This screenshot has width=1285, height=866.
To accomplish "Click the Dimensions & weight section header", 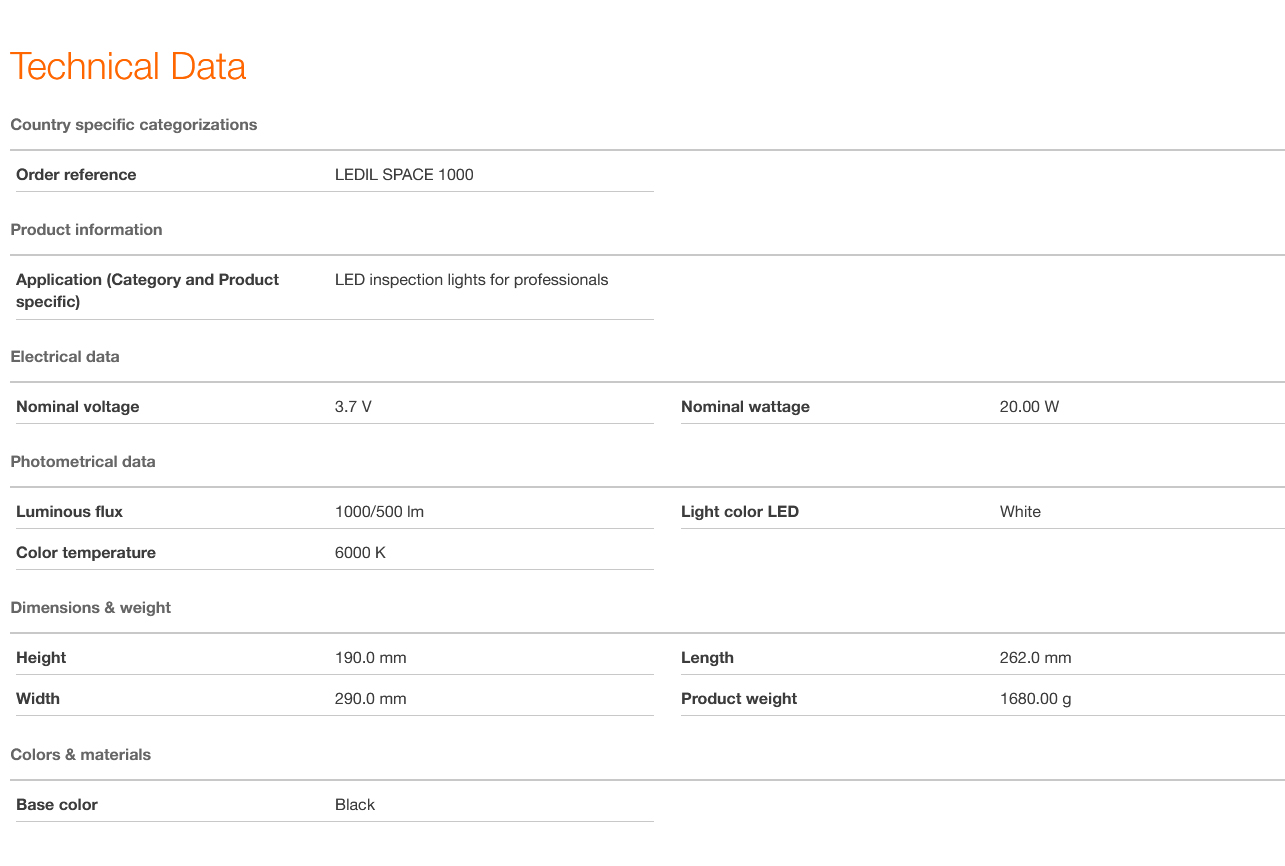I will click(x=91, y=608).
